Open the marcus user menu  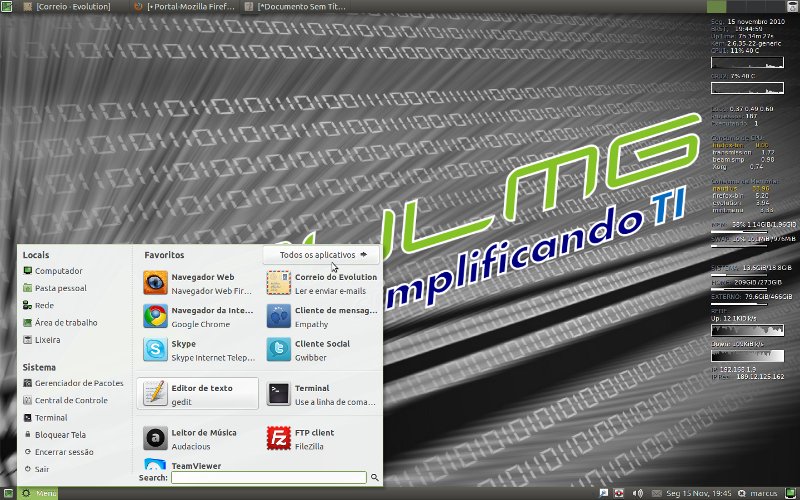point(763,493)
